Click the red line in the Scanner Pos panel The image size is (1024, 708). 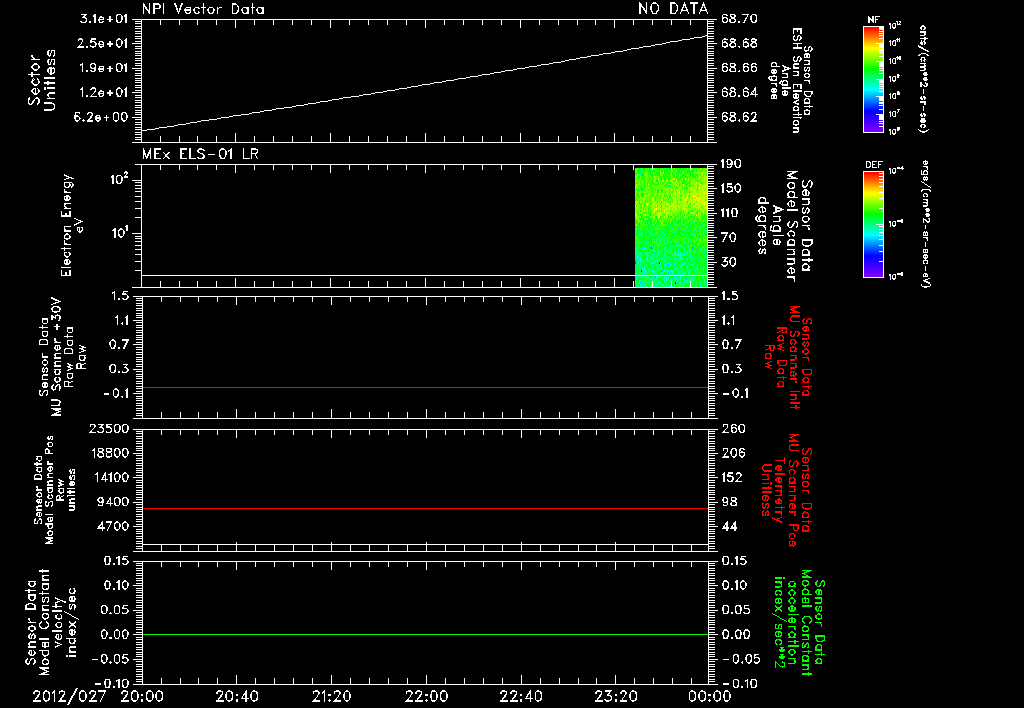424,508
